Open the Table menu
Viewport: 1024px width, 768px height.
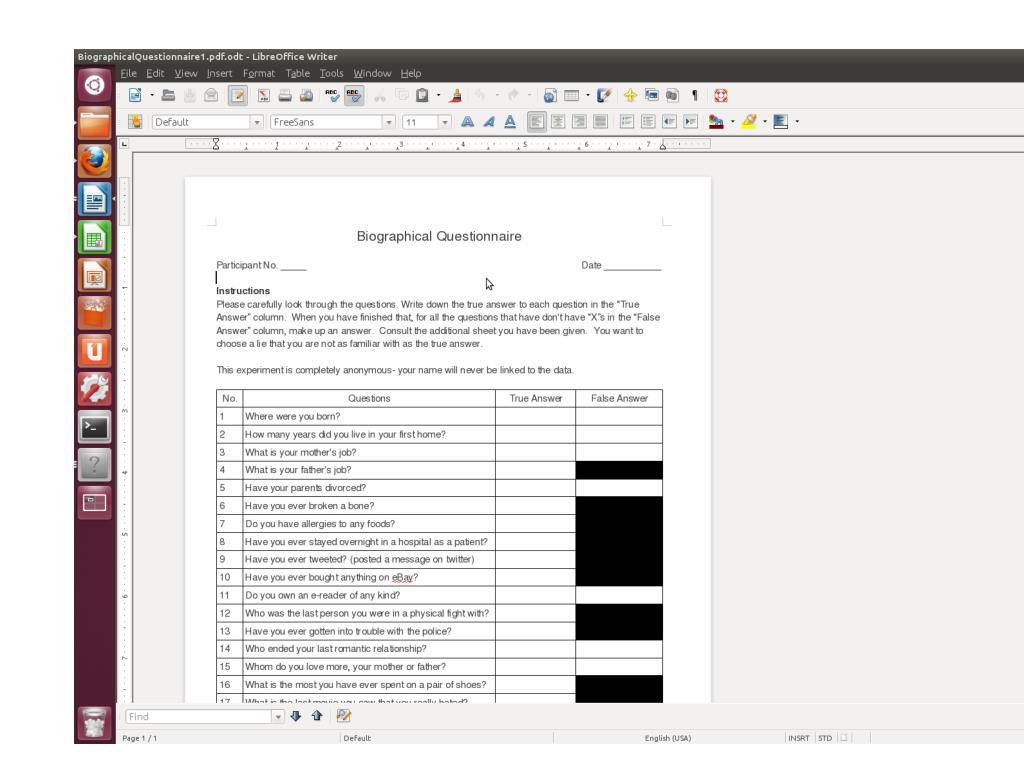(297, 73)
